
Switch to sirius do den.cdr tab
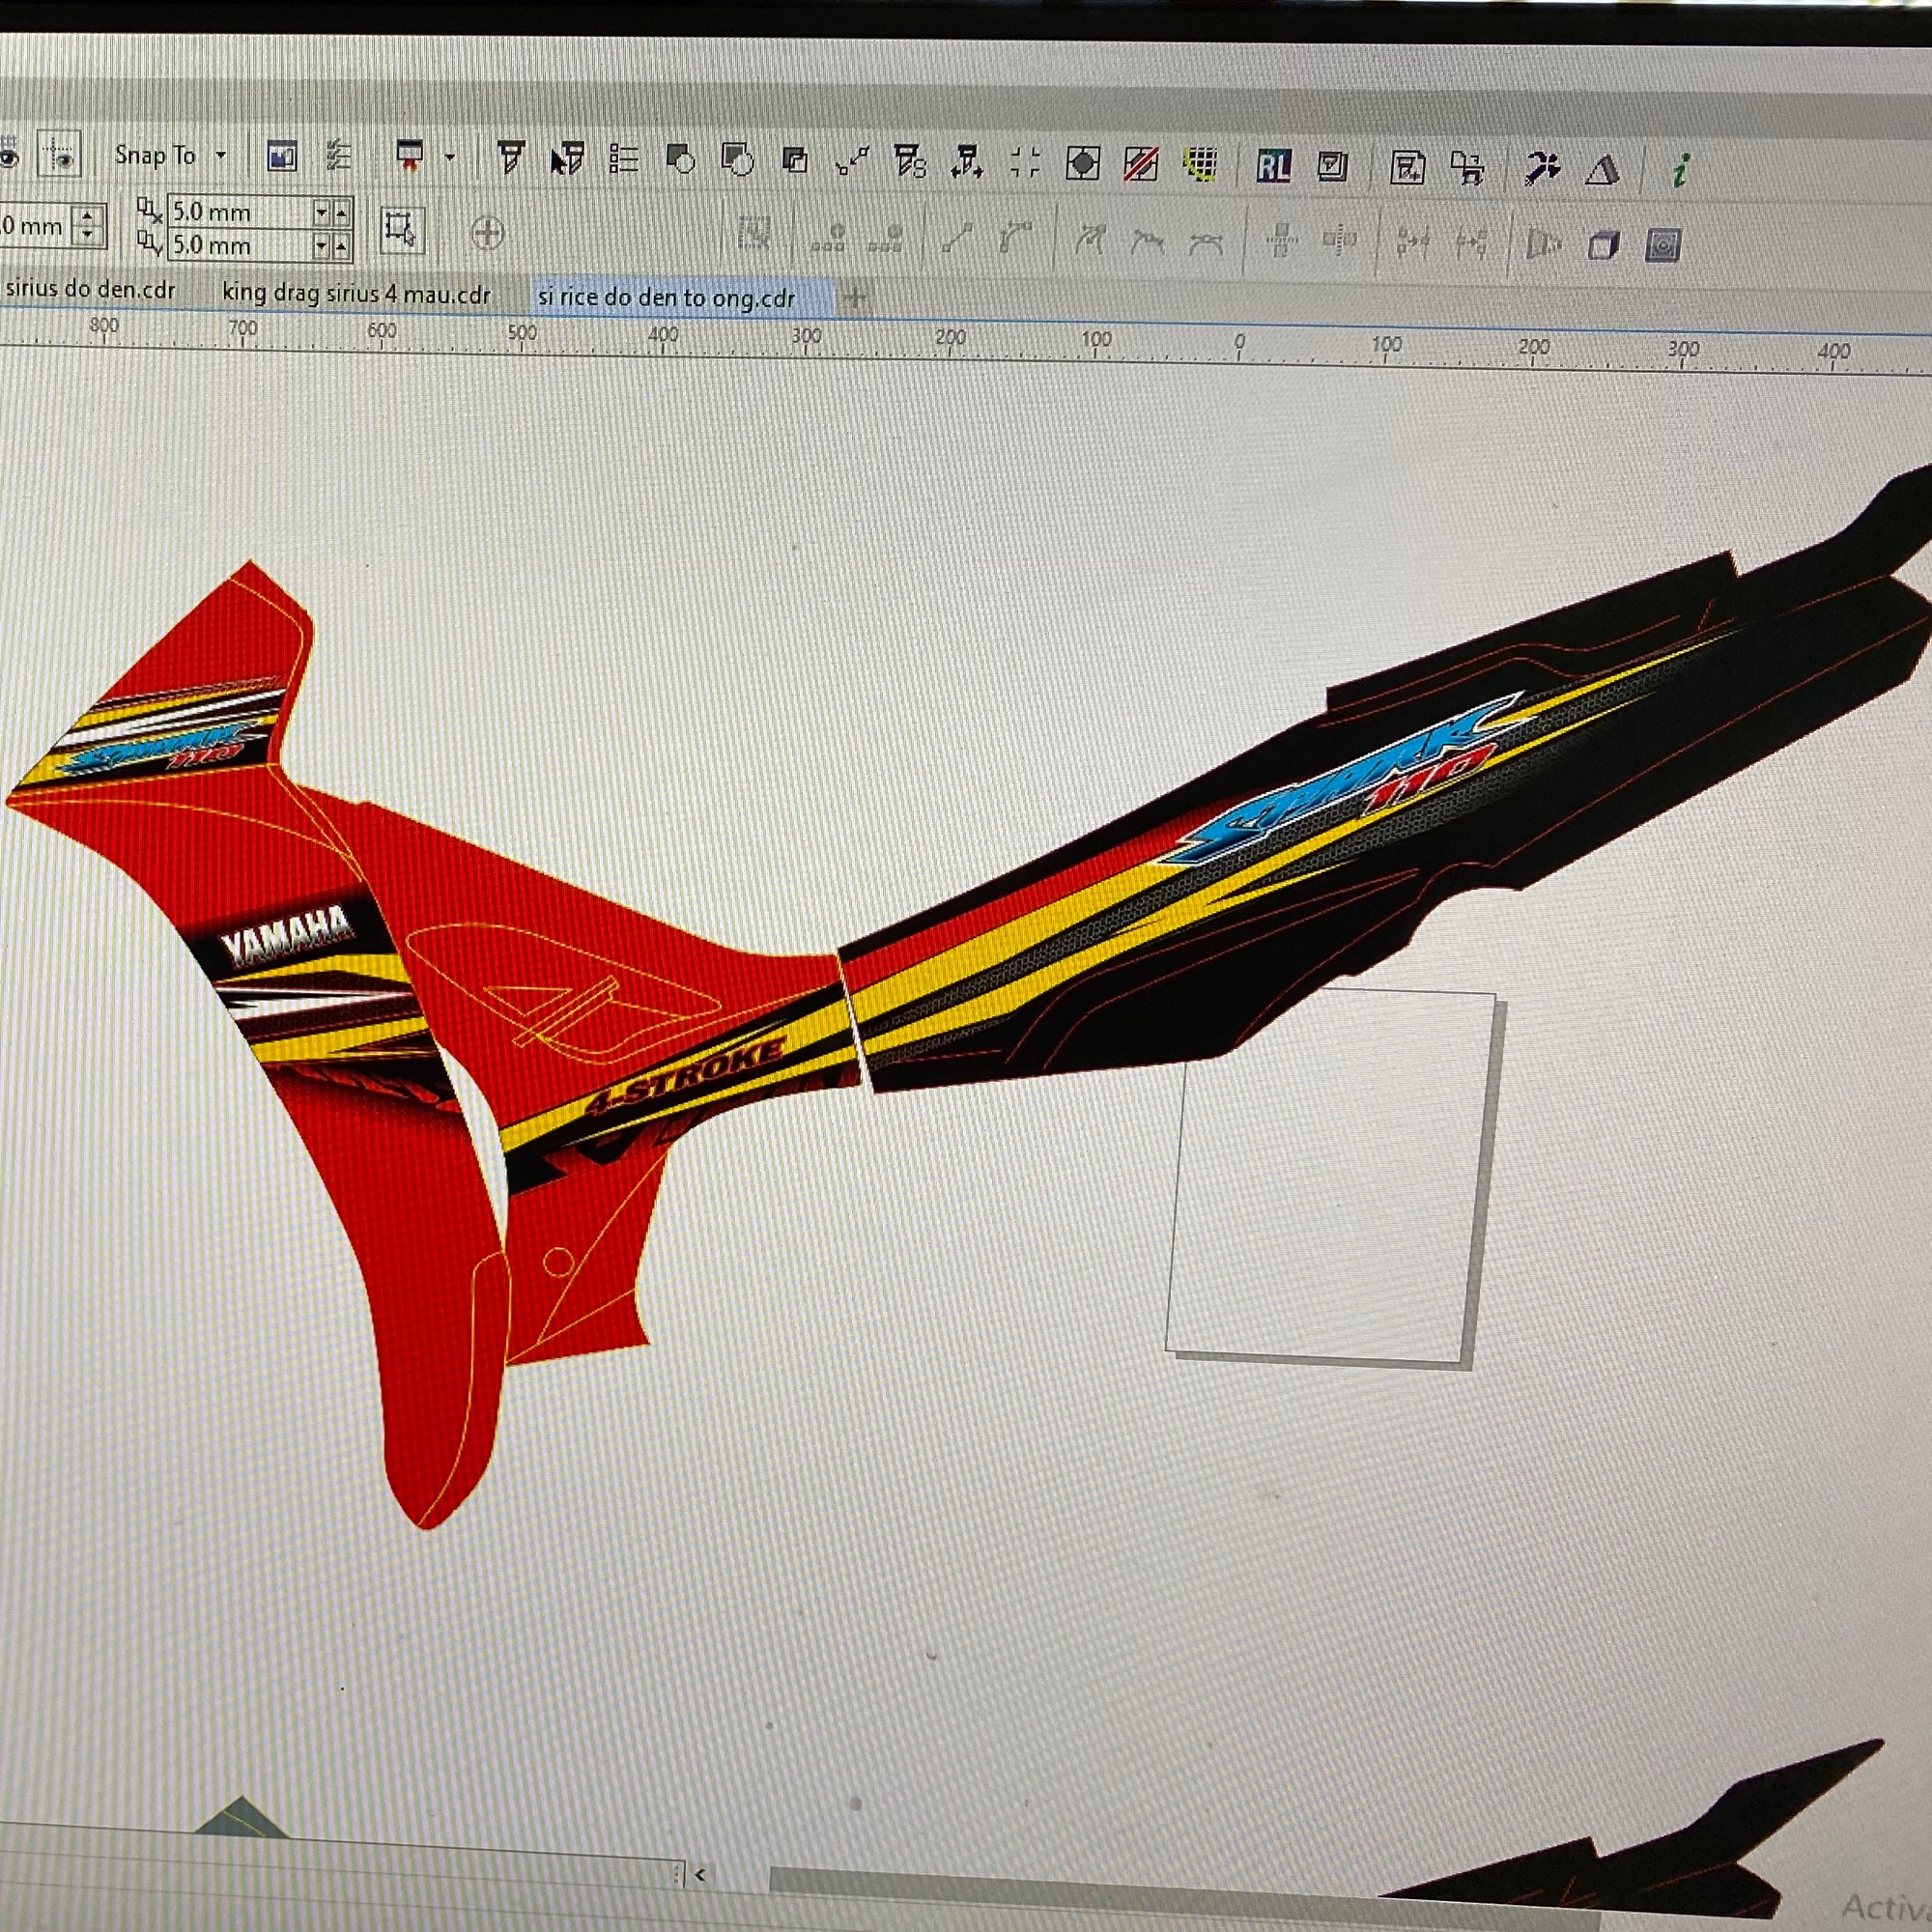[90, 290]
